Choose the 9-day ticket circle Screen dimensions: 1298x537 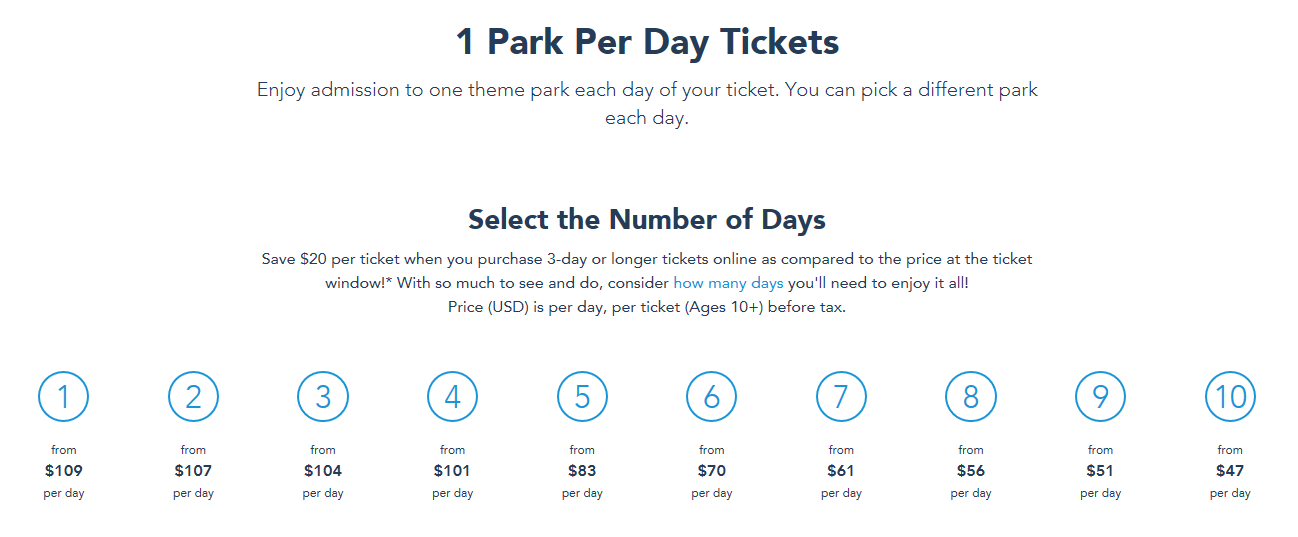[x=1100, y=397]
